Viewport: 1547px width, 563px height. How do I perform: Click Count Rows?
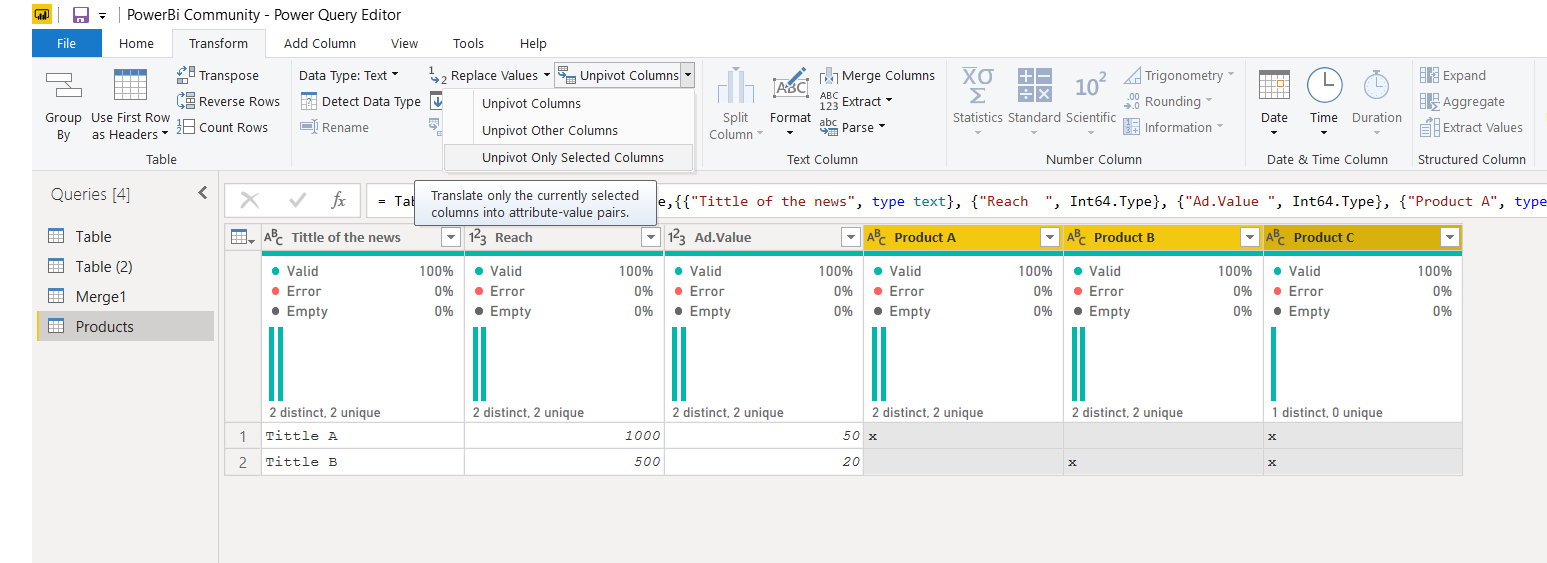point(222,127)
